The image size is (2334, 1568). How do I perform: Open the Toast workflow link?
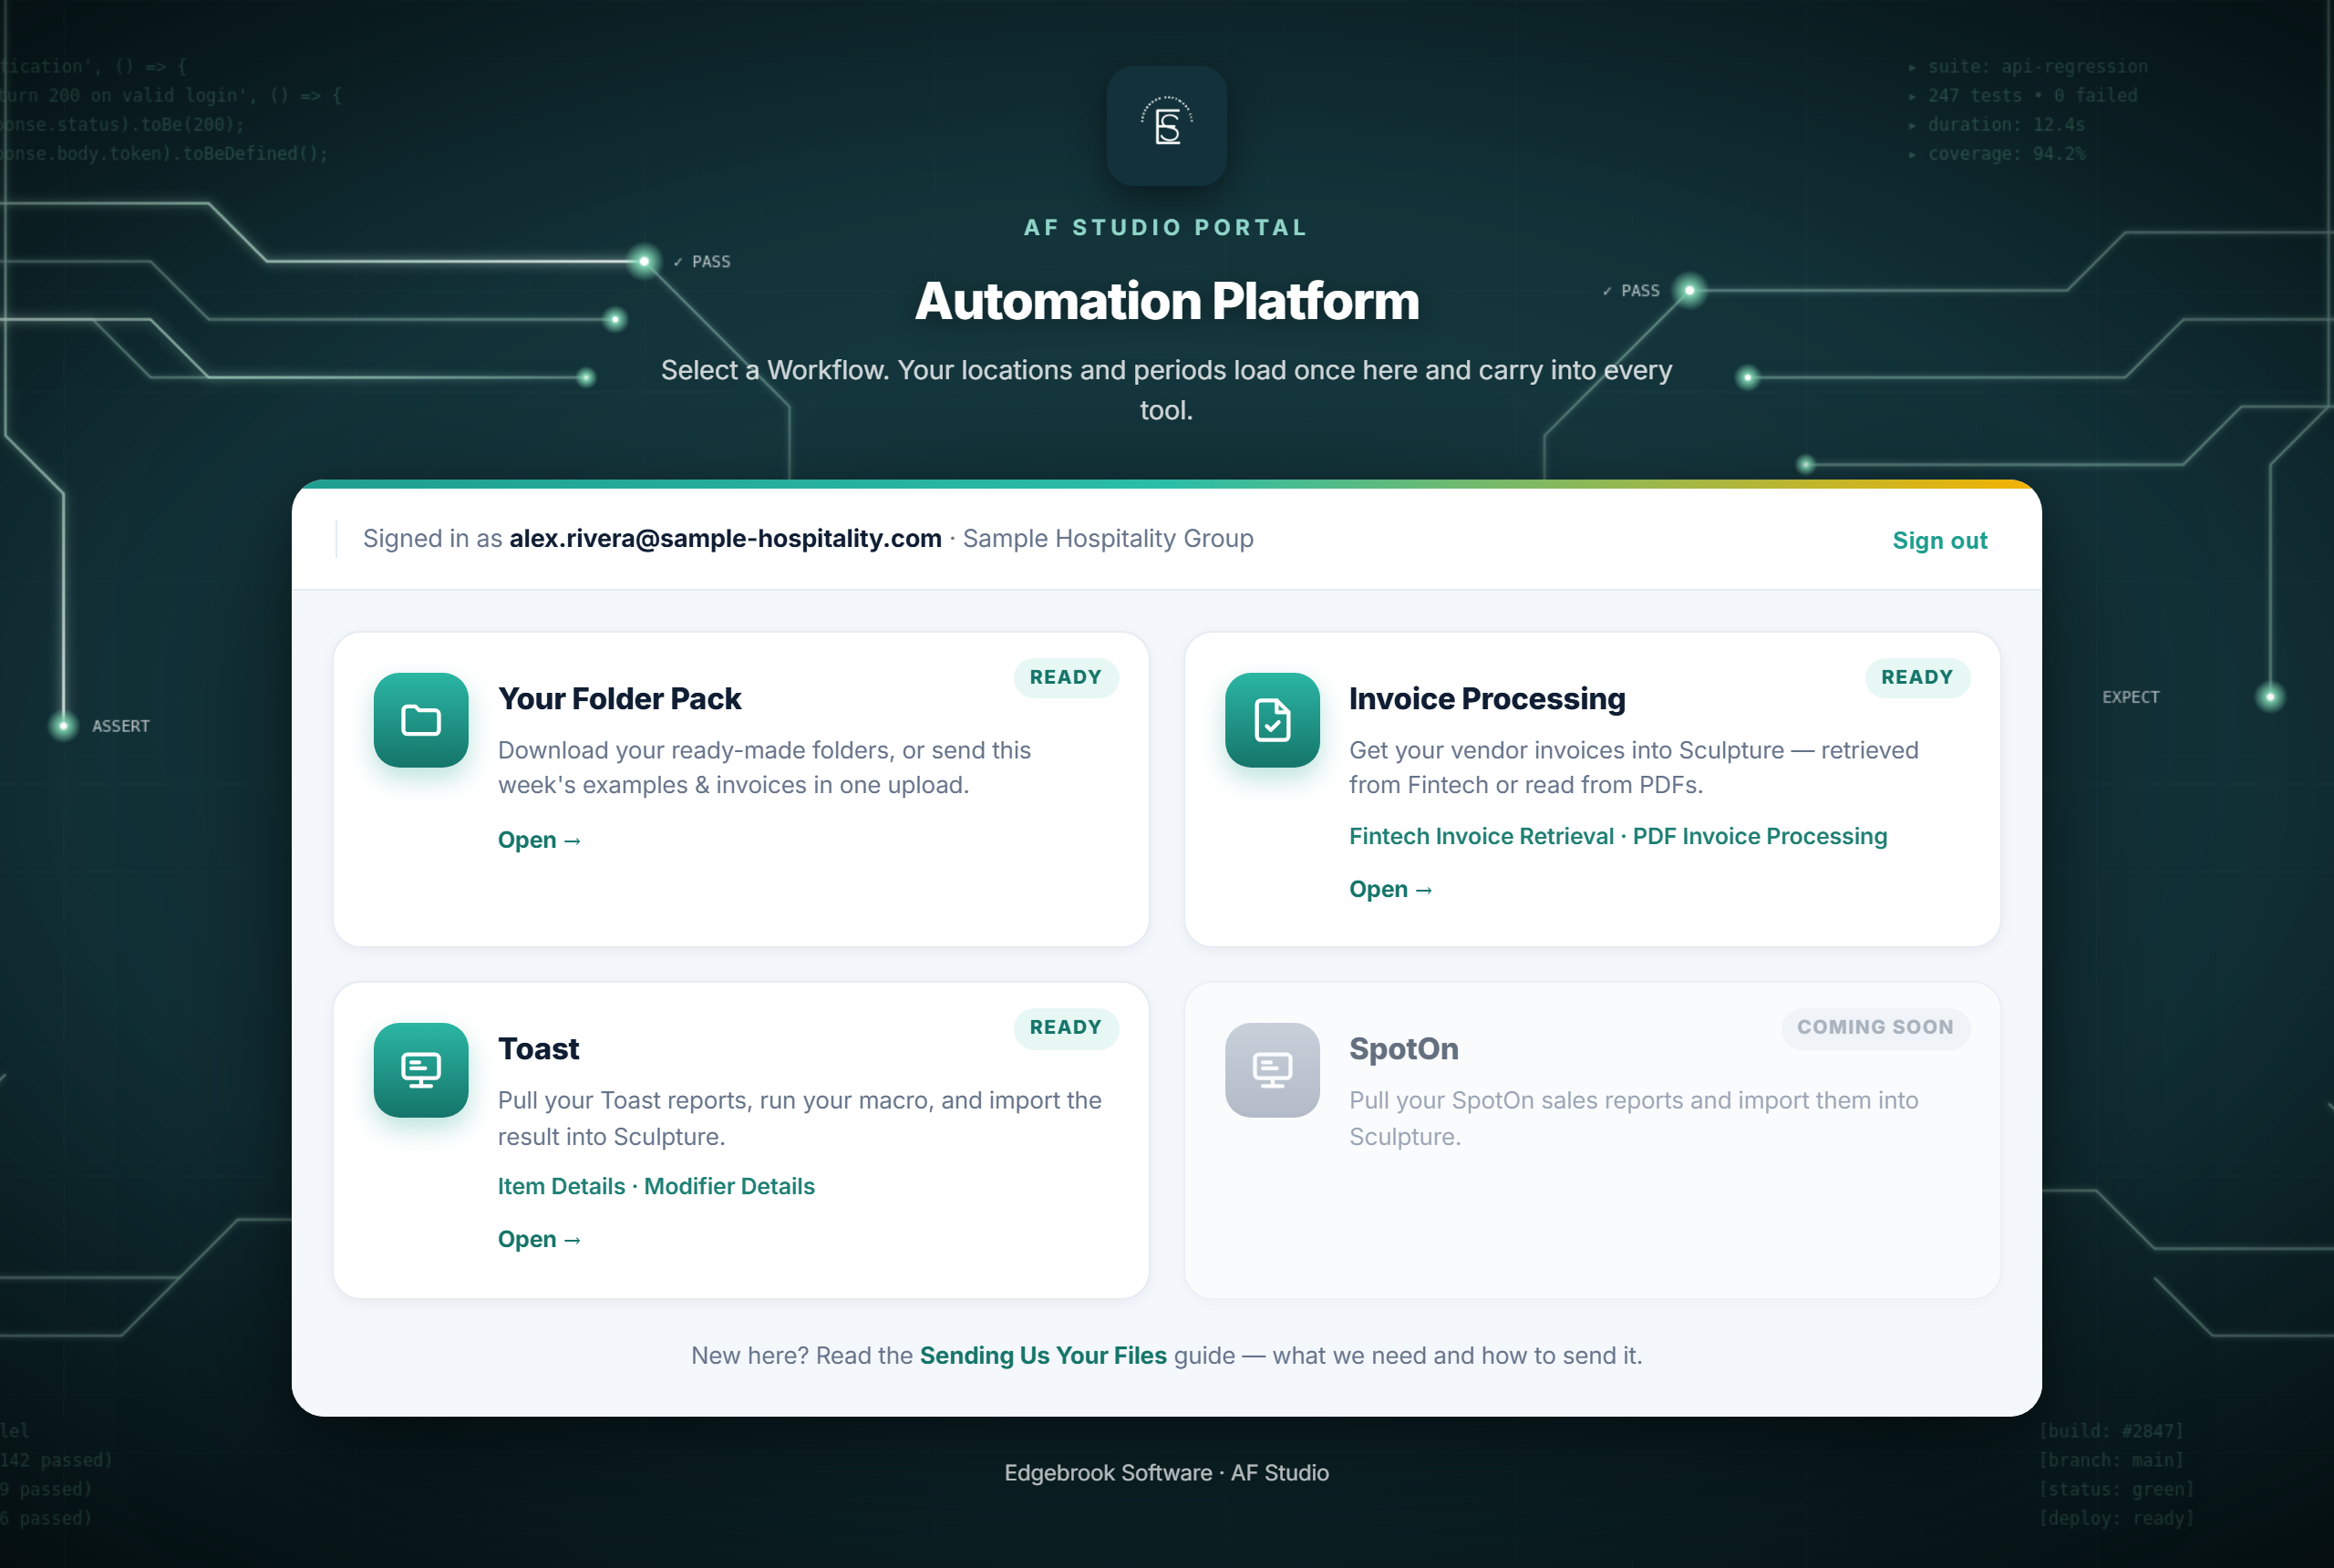coord(539,1239)
